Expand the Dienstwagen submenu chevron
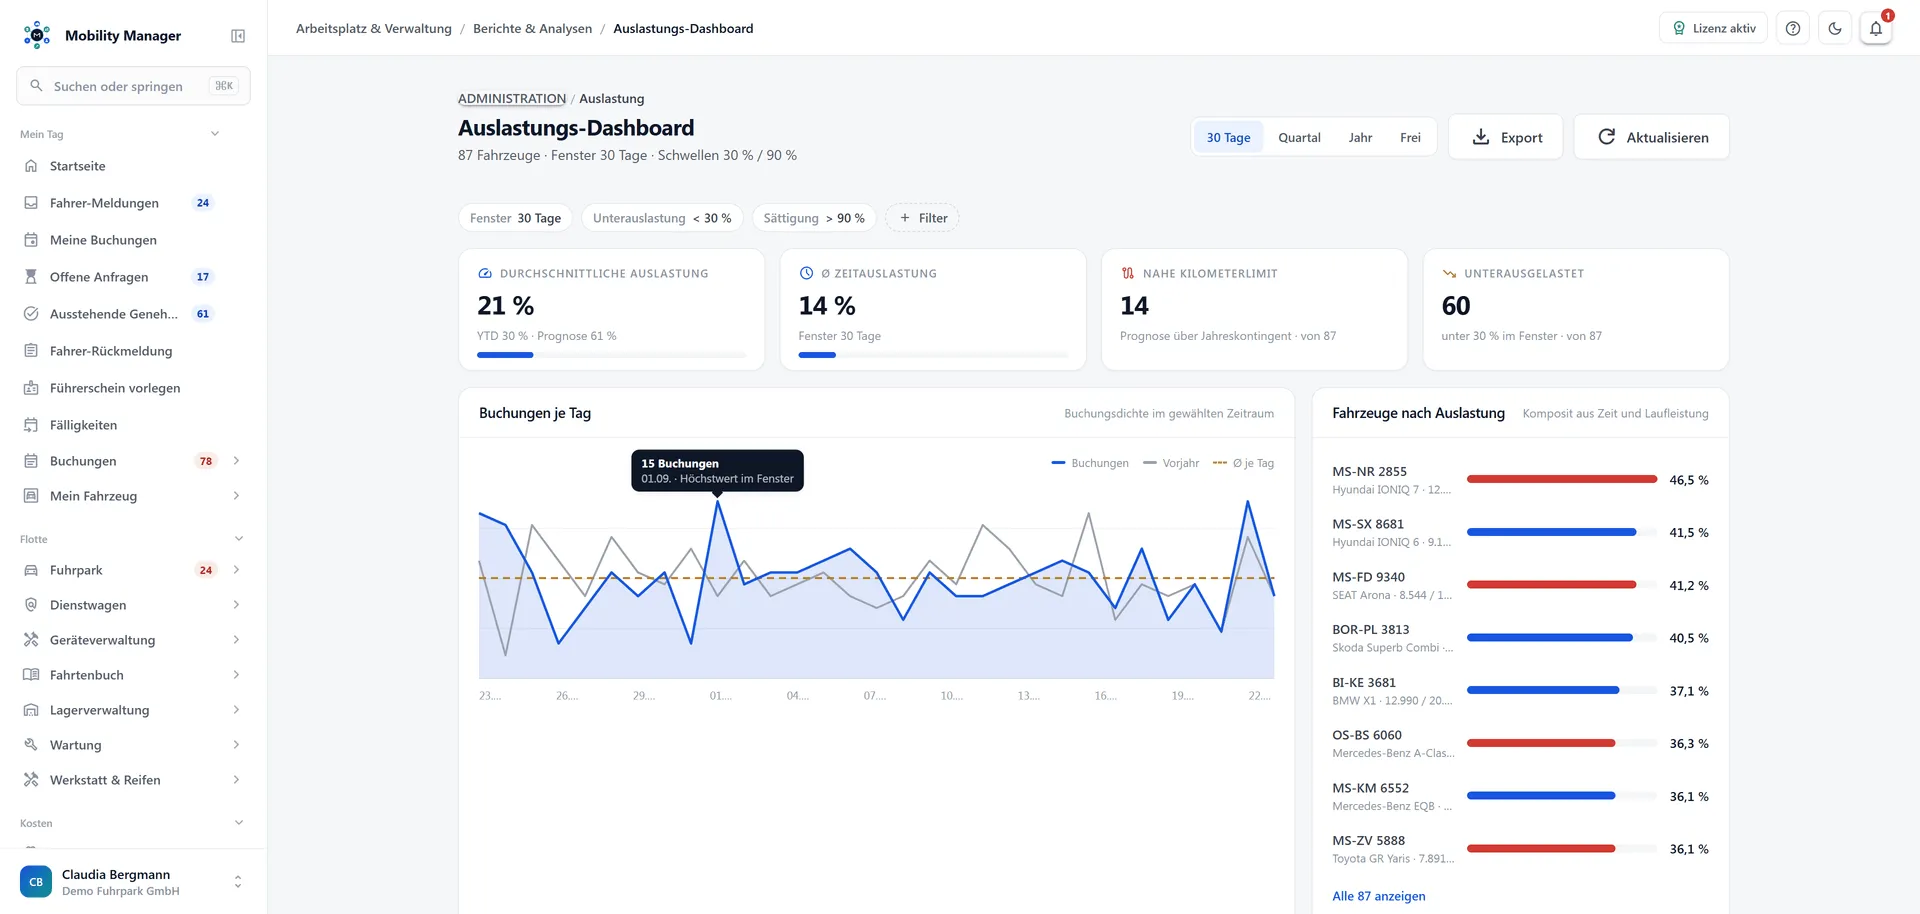The image size is (1920, 914). [x=237, y=605]
